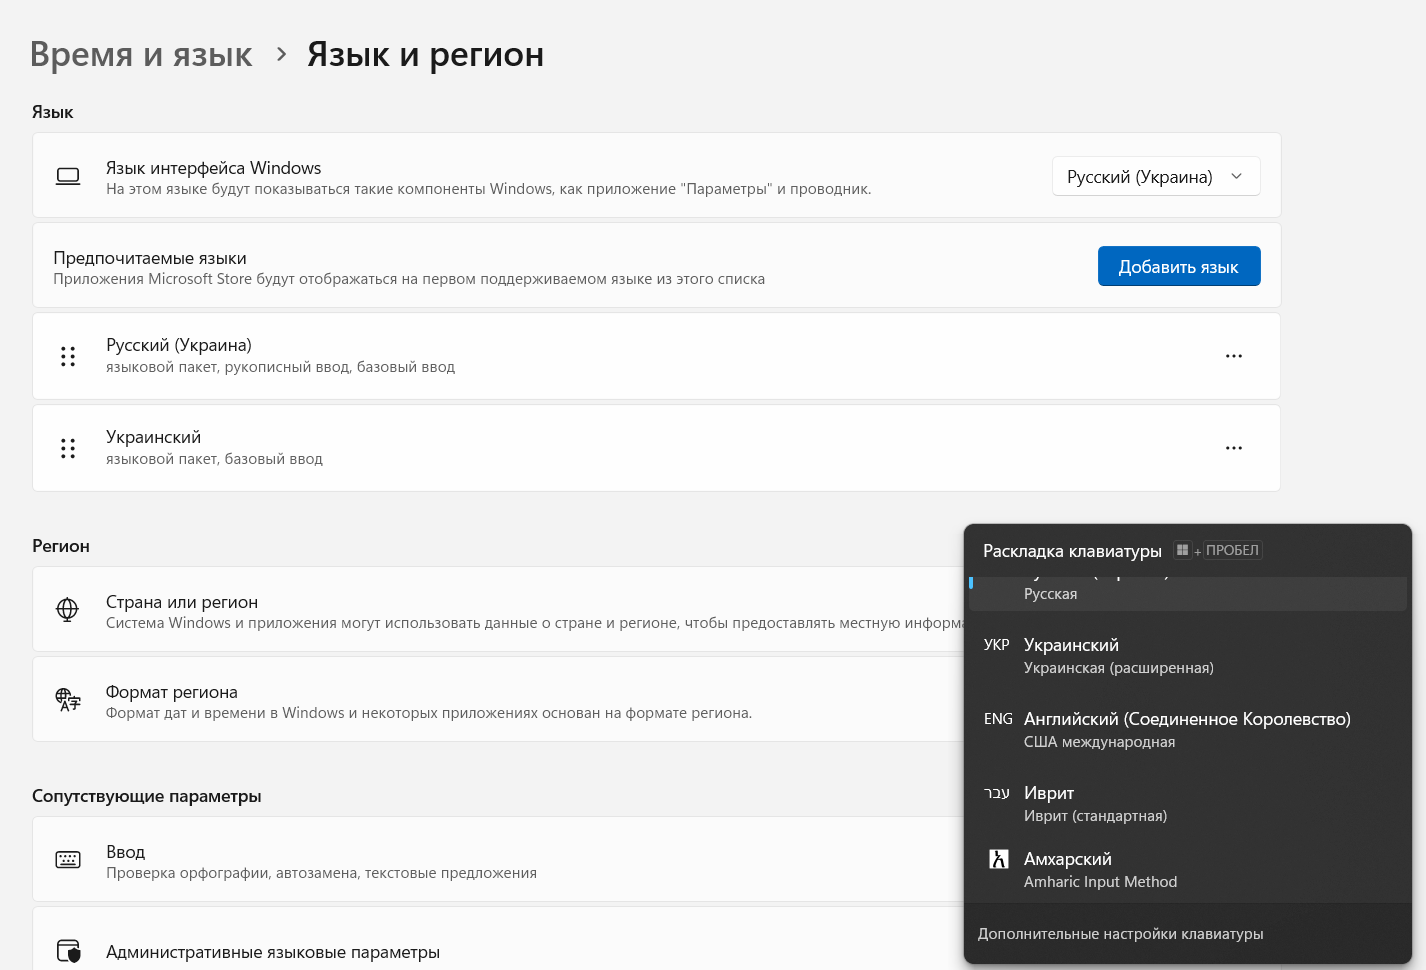The image size is (1426, 970).
Task: Click the Windows key icon in shortcut hint
Action: click(1182, 550)
